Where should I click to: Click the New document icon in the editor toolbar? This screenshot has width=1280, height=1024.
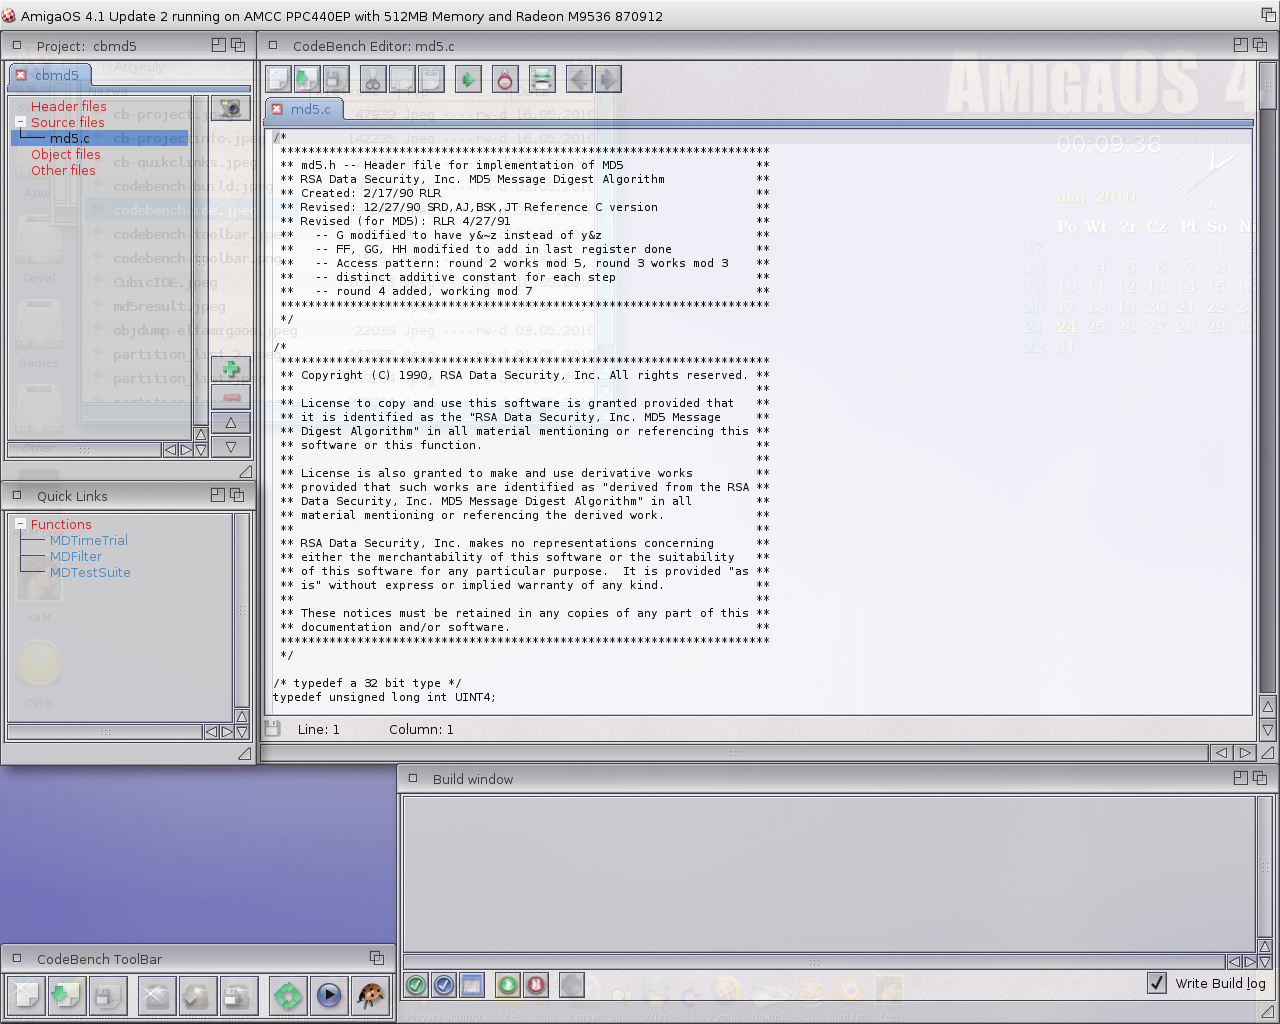tap(279, 79)
